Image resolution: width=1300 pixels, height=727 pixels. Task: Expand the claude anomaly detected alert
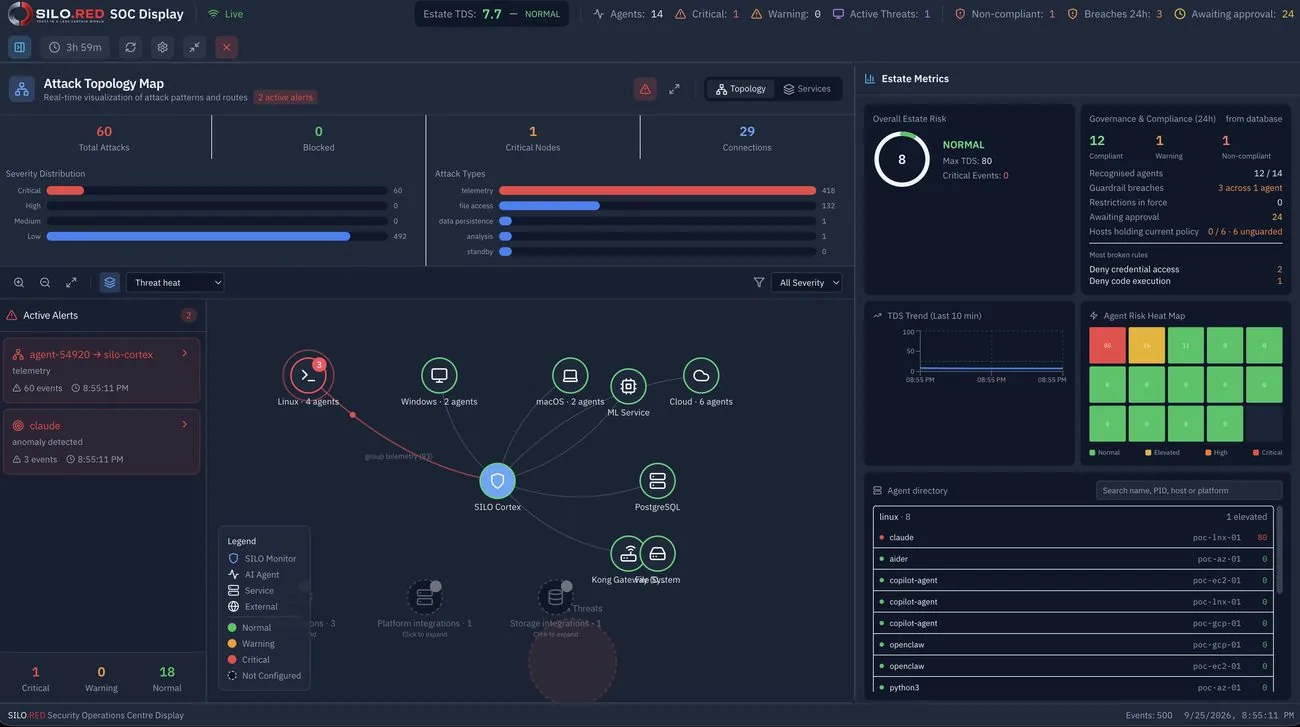(x=102, y=441)
